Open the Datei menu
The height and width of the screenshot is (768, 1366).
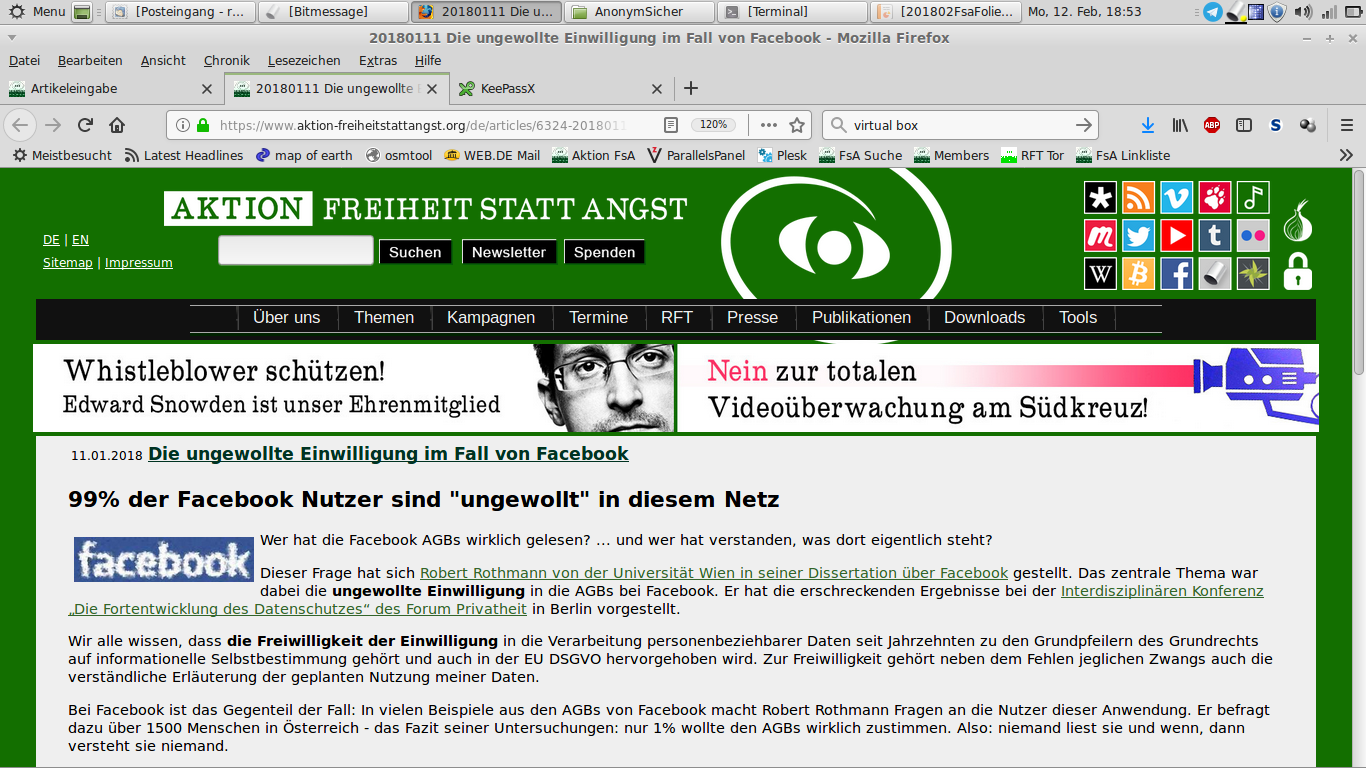pos(24,61)
